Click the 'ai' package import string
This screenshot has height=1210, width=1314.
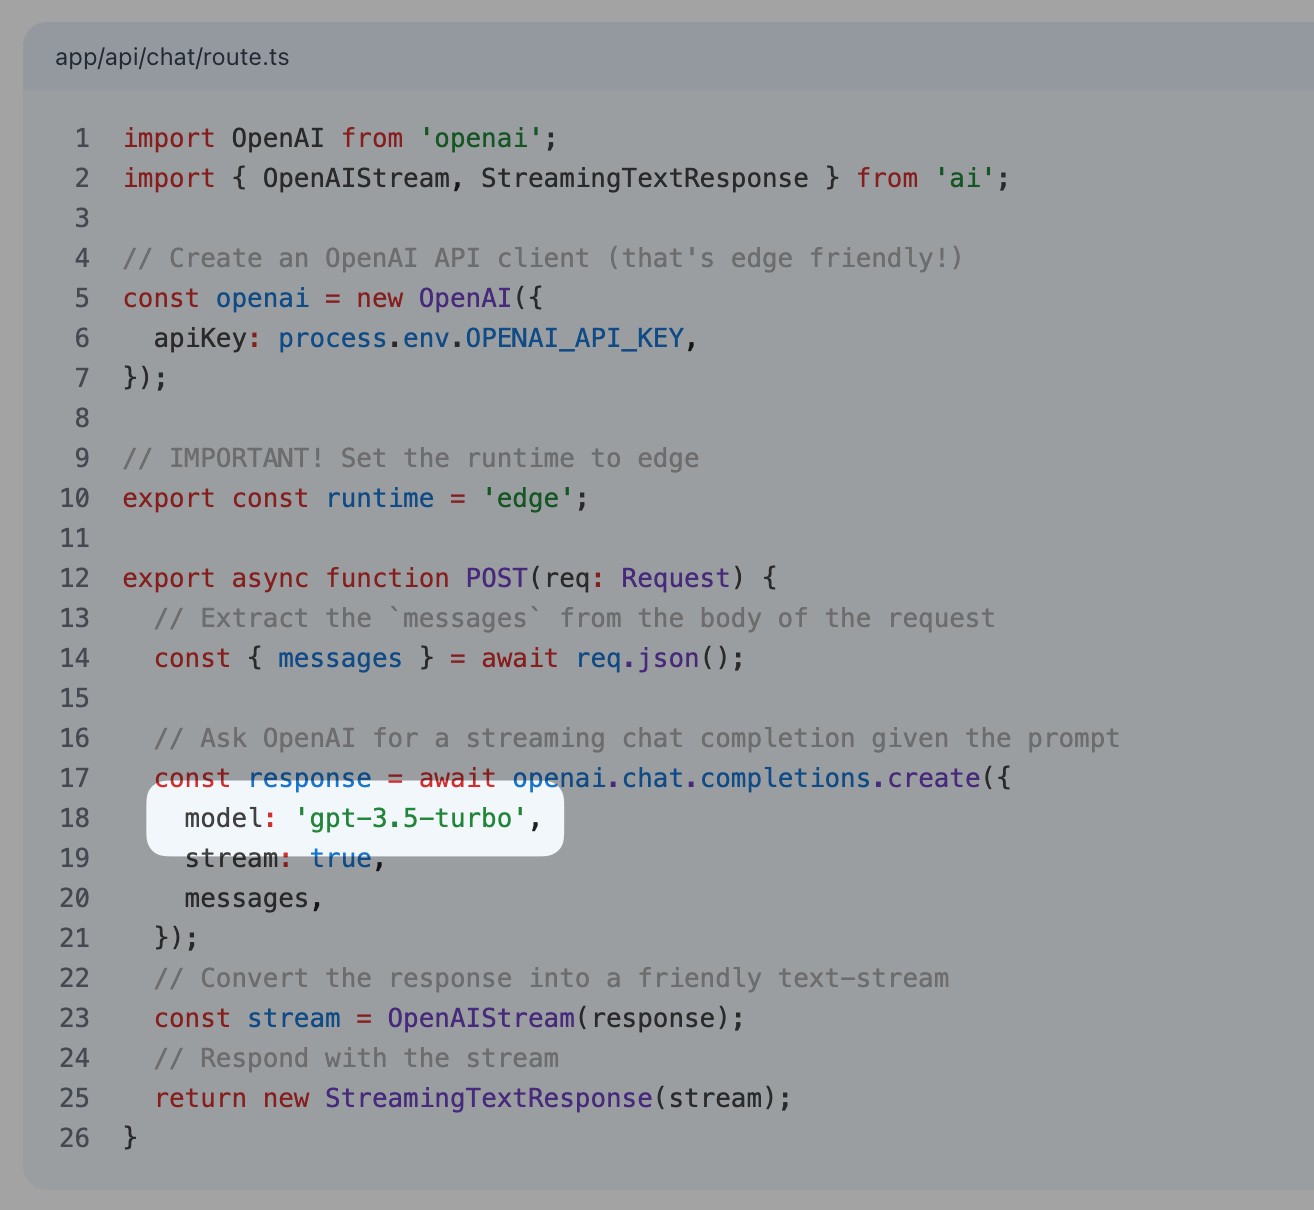[x=962, y=178]
